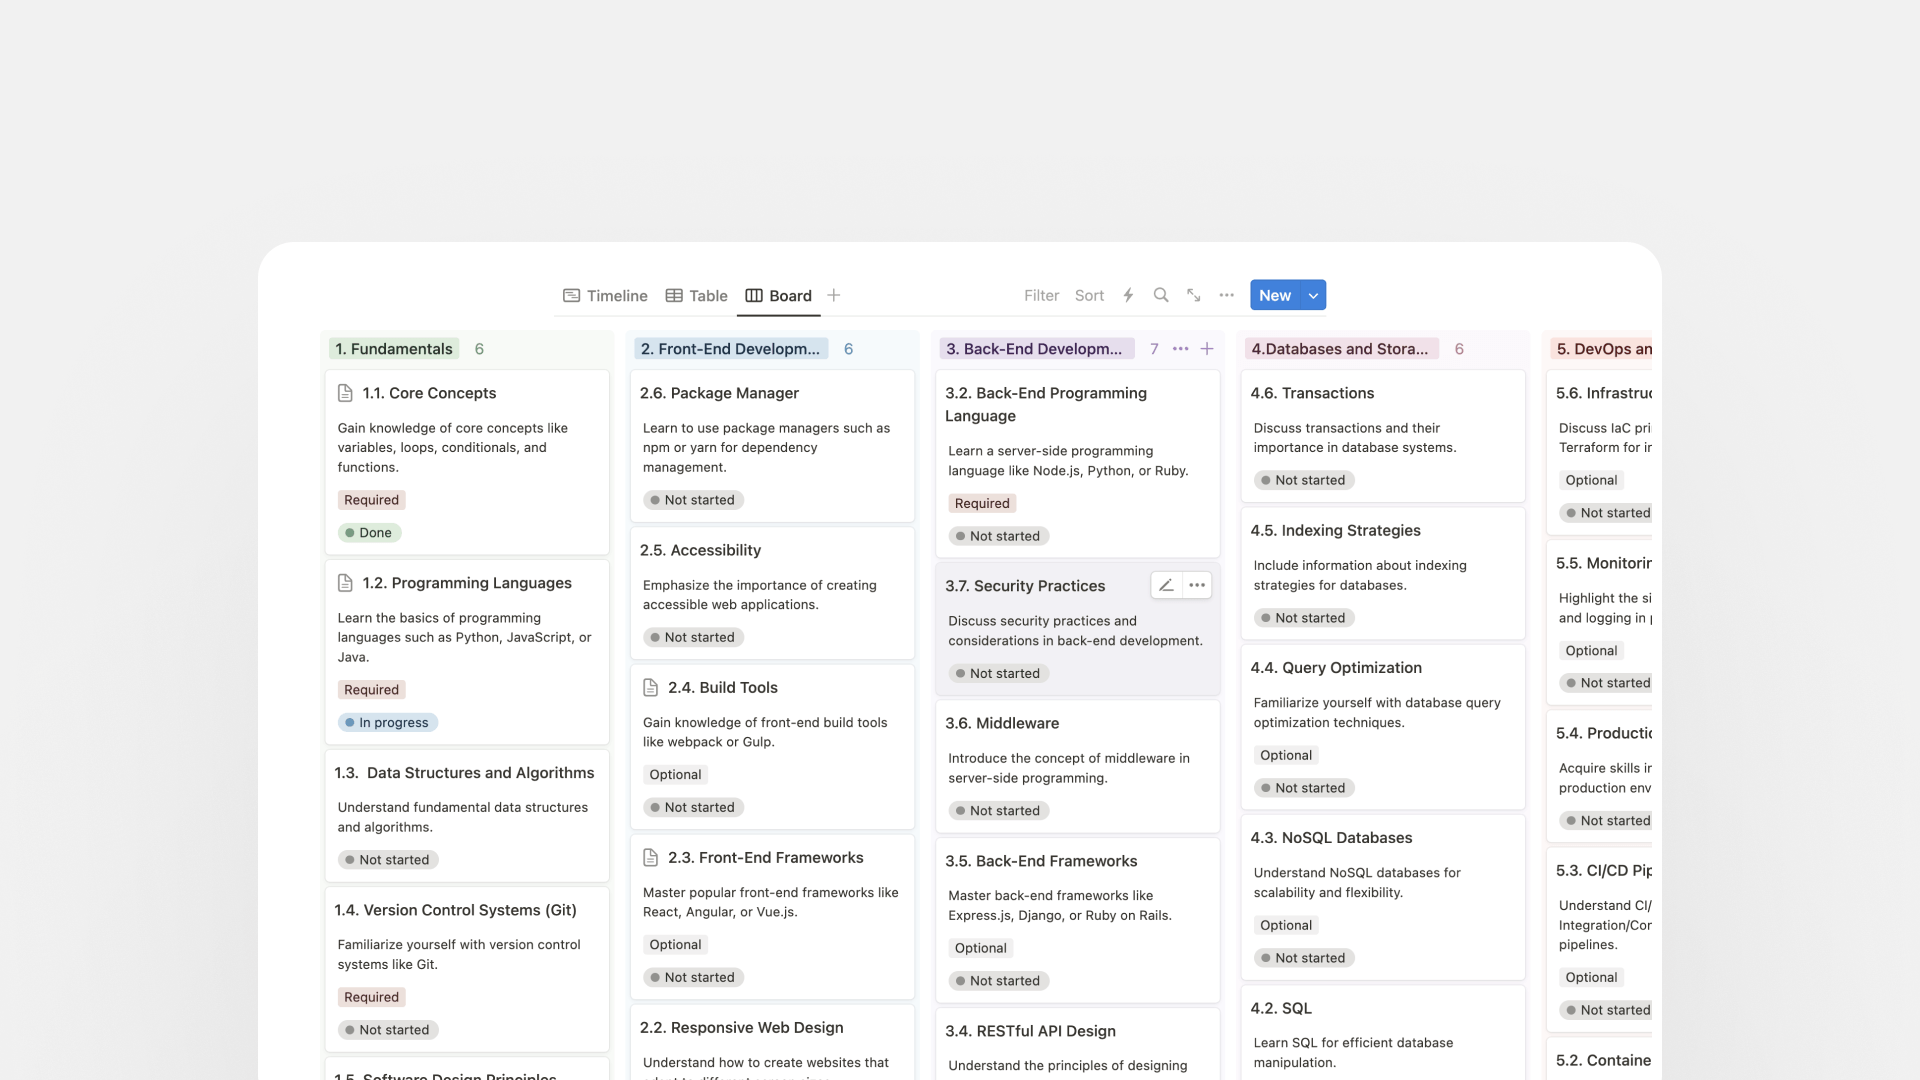Open 2.2. Responsive Web Design card
Image resolution: width=1920 pixels, height=1080 pixels.
(x=772, y=1042)
